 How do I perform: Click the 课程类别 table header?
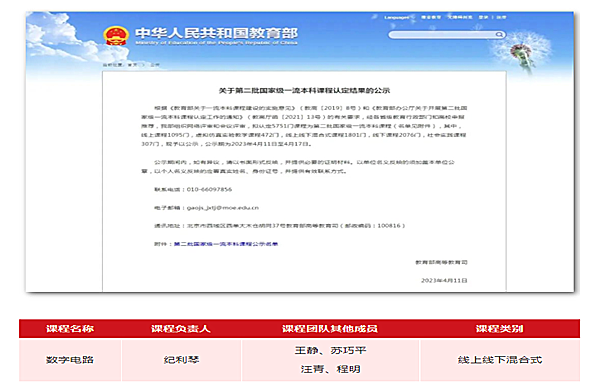(500, 329)
